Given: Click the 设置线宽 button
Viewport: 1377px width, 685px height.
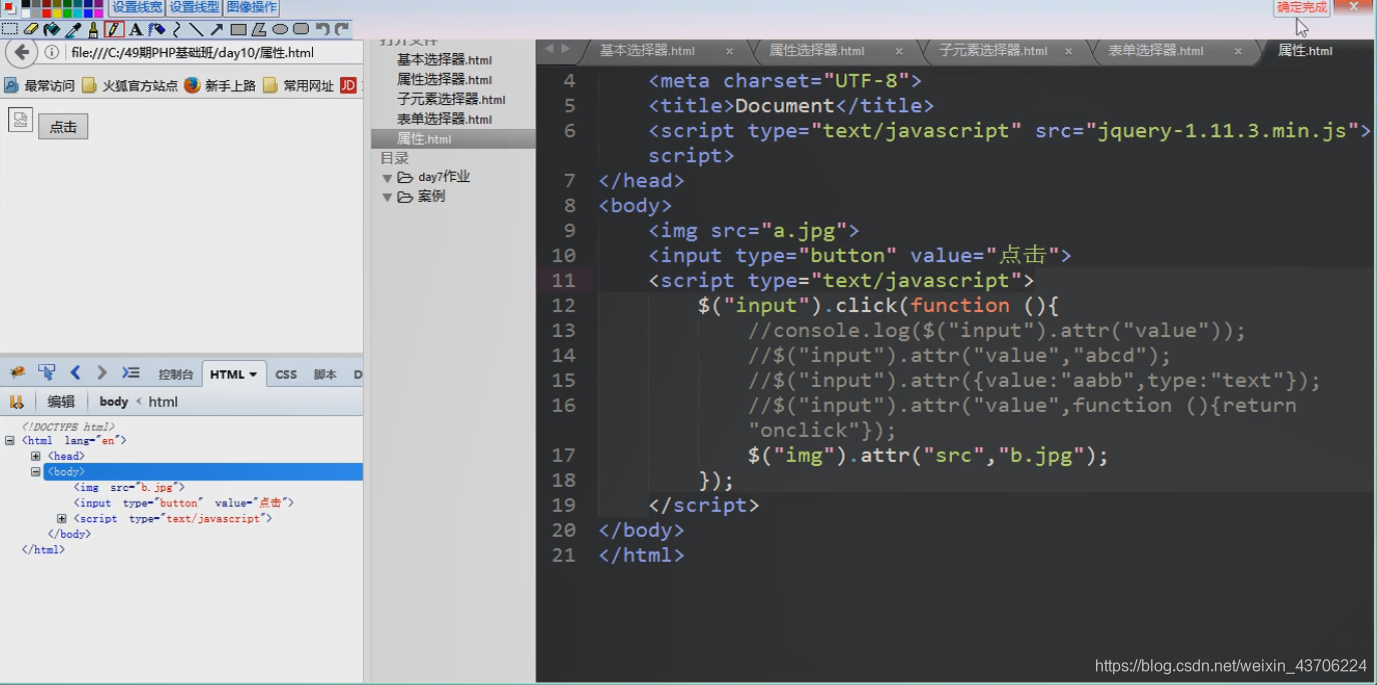Looking at the screenshot, I should coord(136,8).
